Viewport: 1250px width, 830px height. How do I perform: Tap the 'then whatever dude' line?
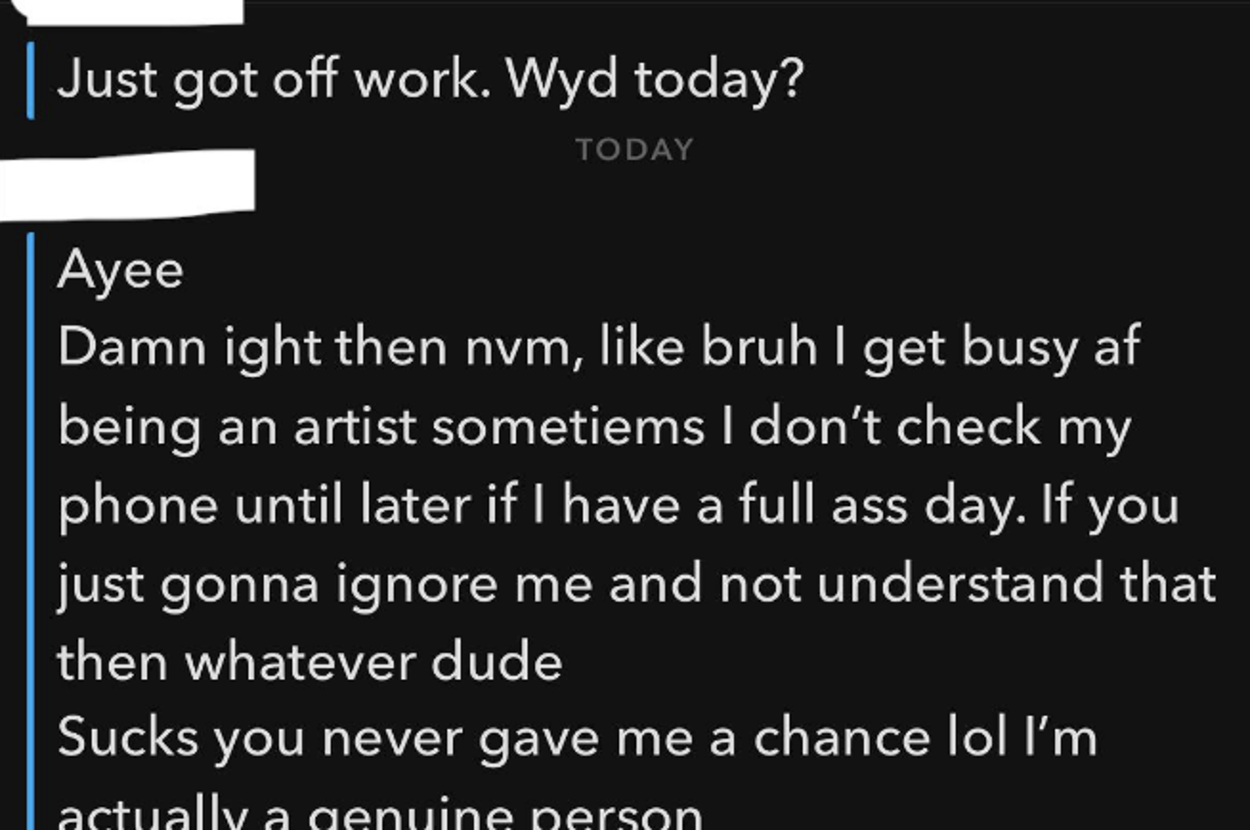point(310,661)
